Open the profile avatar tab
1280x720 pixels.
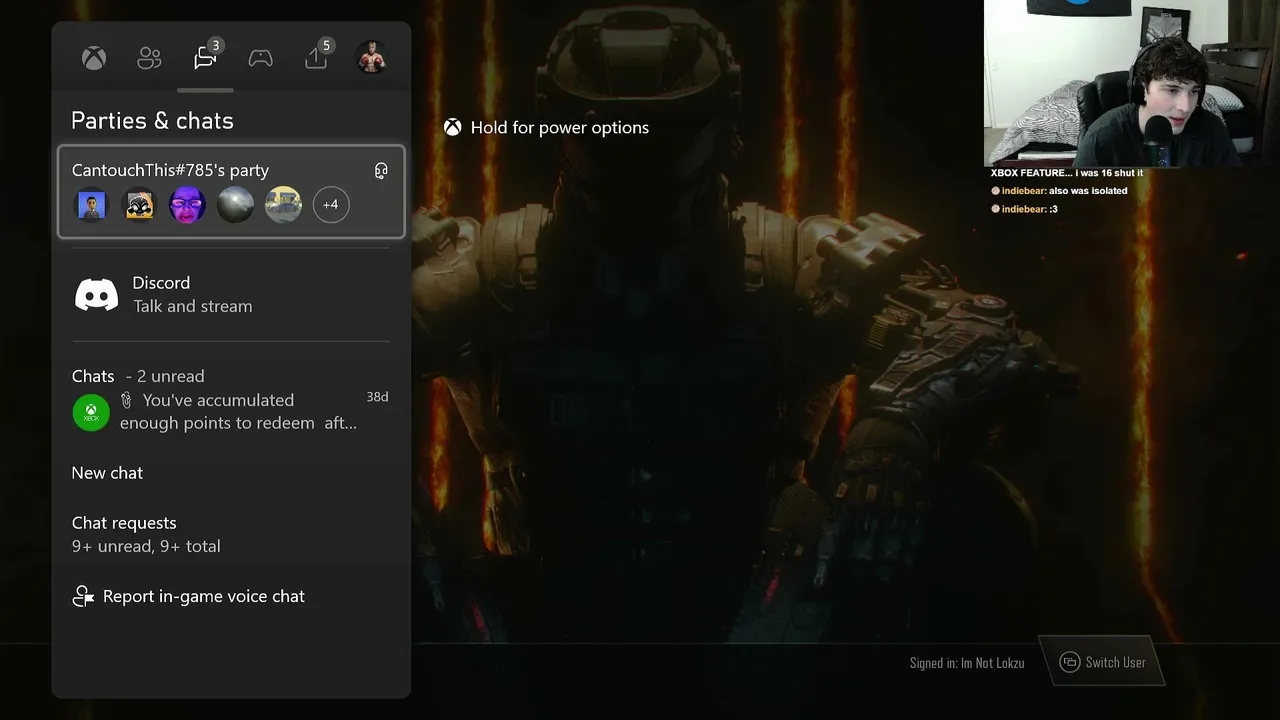click(x=372, y=59)
